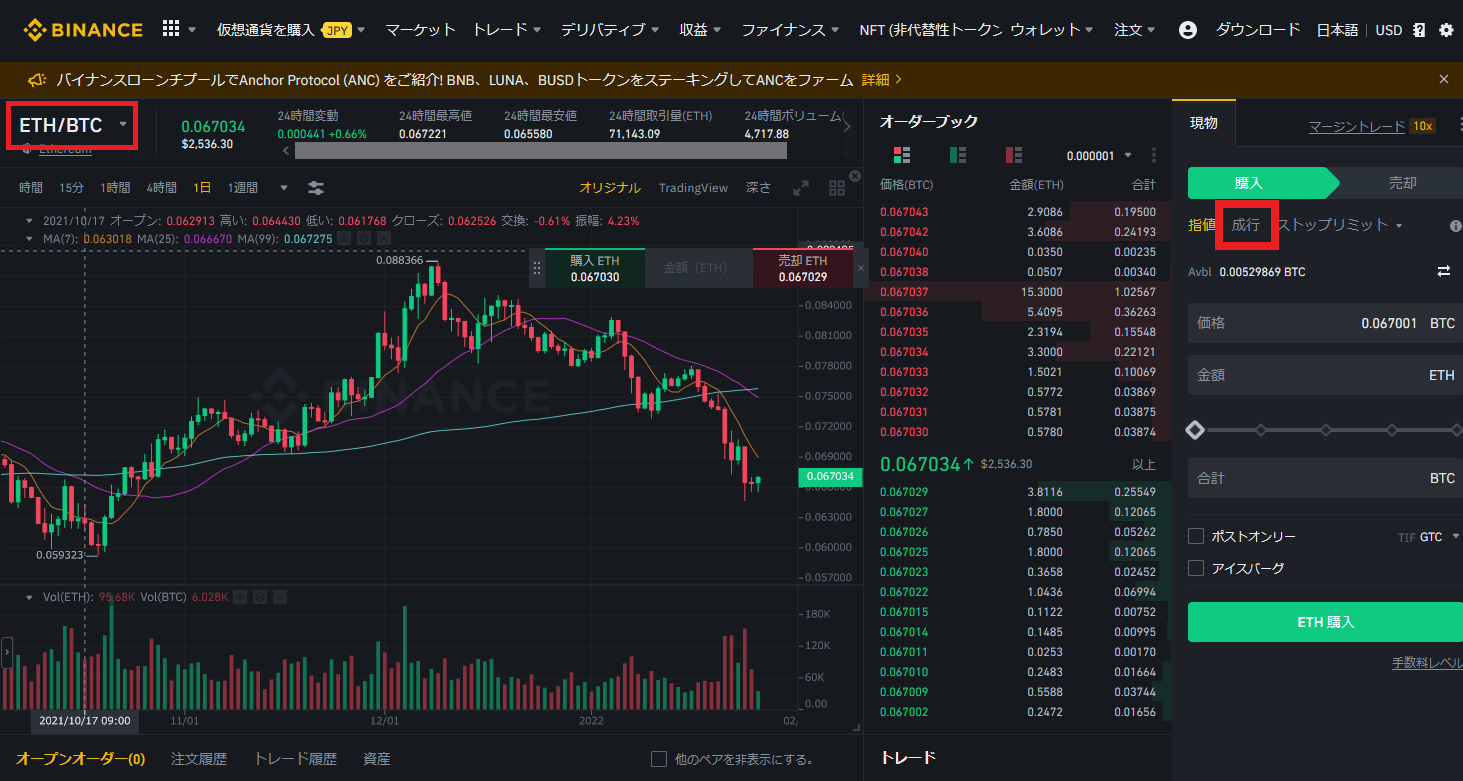This screenshot has width=1463, height=781.
Task: Select the 1-day chart interval
Action: (x=202, y=188)
